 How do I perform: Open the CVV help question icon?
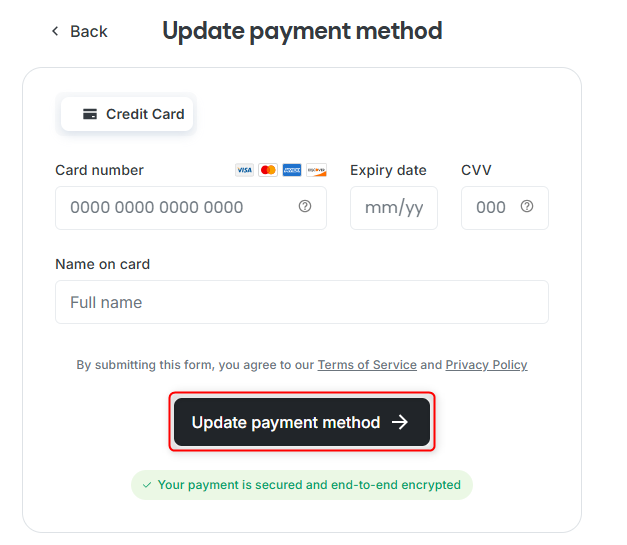point(527,206)
